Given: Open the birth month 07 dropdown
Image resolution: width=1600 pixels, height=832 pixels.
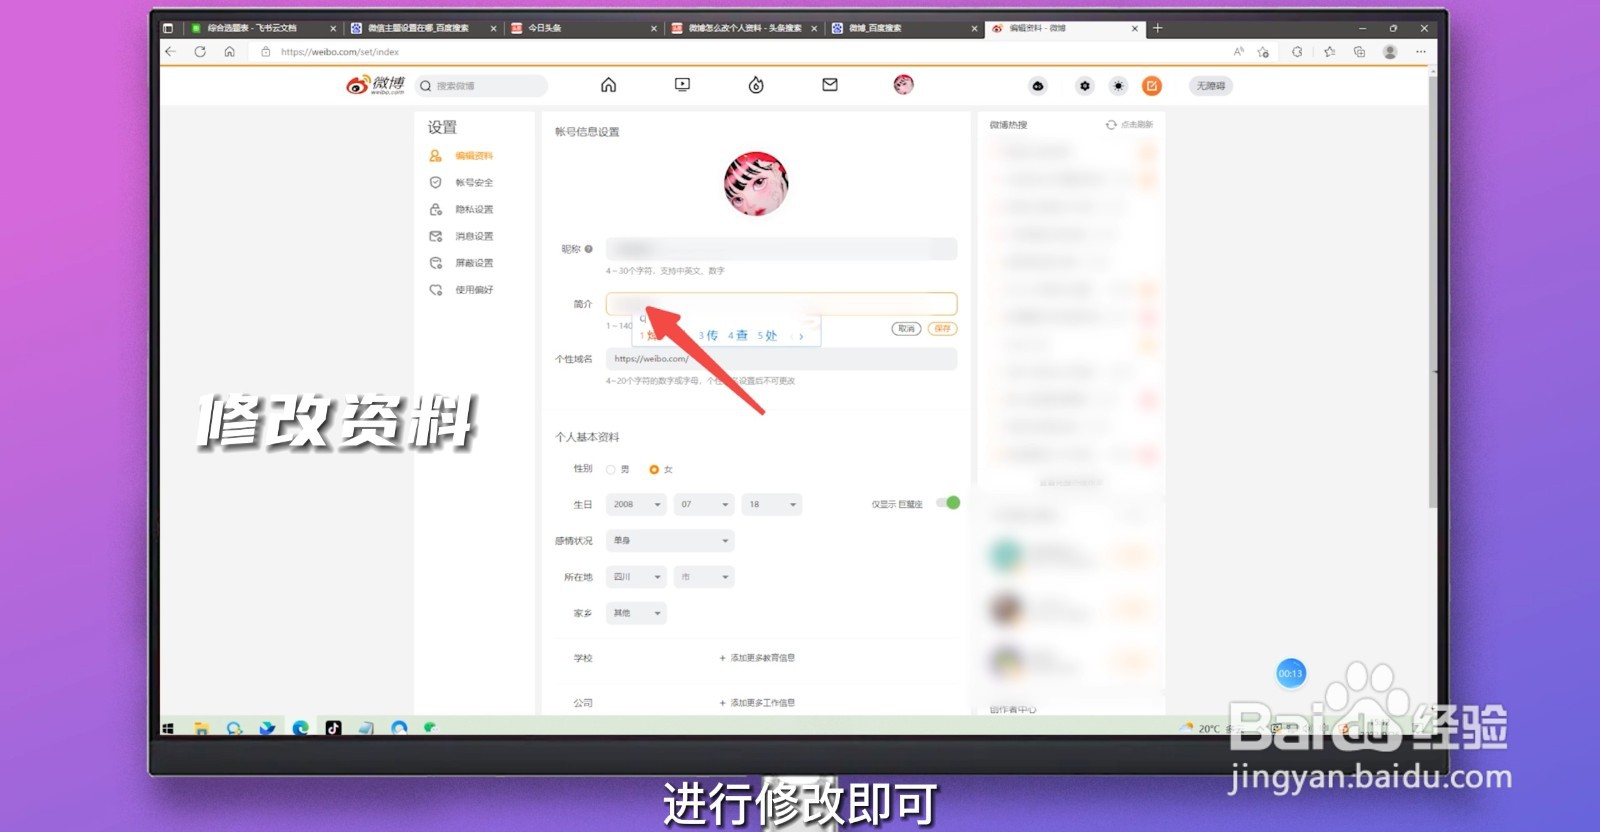Looking at the screenshot, I should 704,505.
